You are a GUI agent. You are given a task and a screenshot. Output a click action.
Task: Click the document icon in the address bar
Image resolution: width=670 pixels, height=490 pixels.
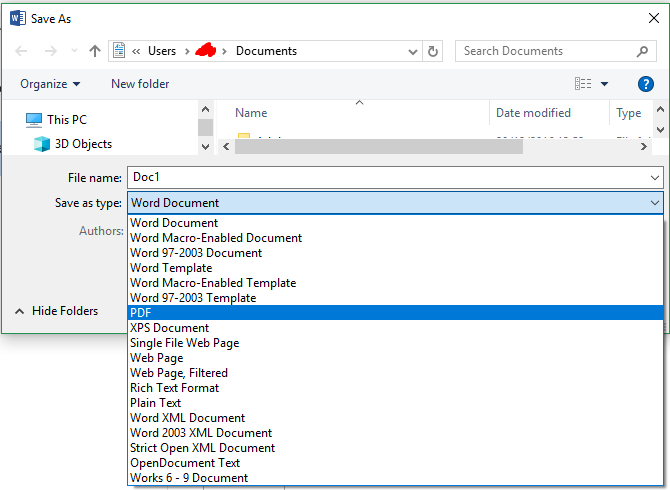point(119,51)
